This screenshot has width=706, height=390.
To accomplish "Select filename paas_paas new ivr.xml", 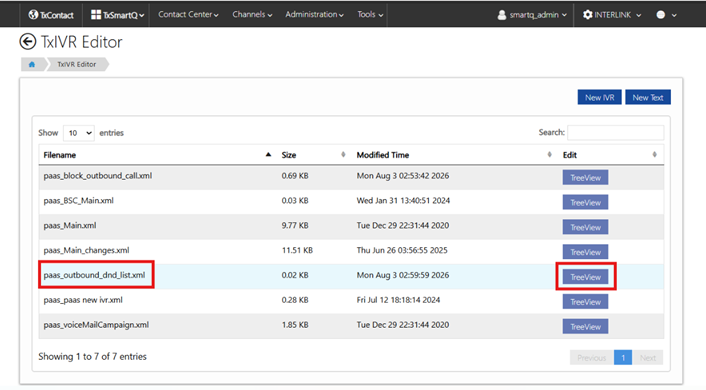I will pos(83,299).
